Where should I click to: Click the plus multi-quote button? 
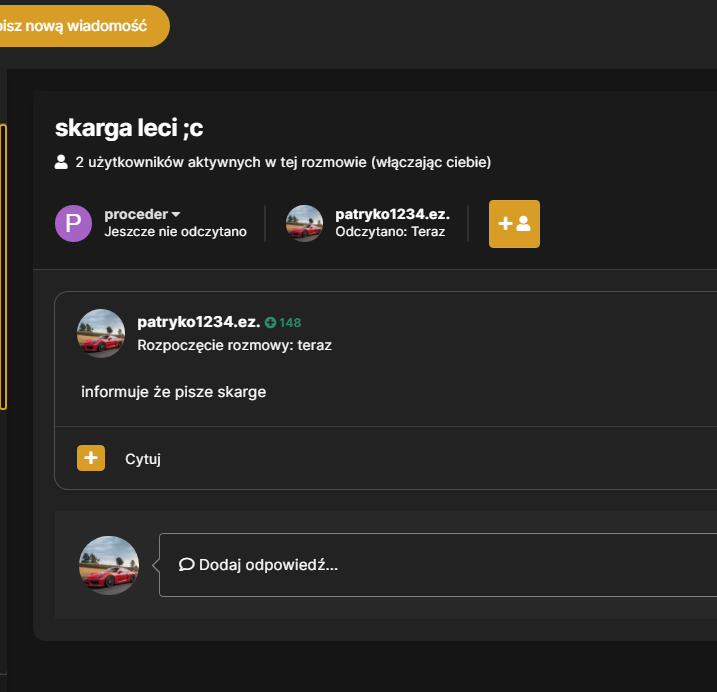(x=91, y=458)
